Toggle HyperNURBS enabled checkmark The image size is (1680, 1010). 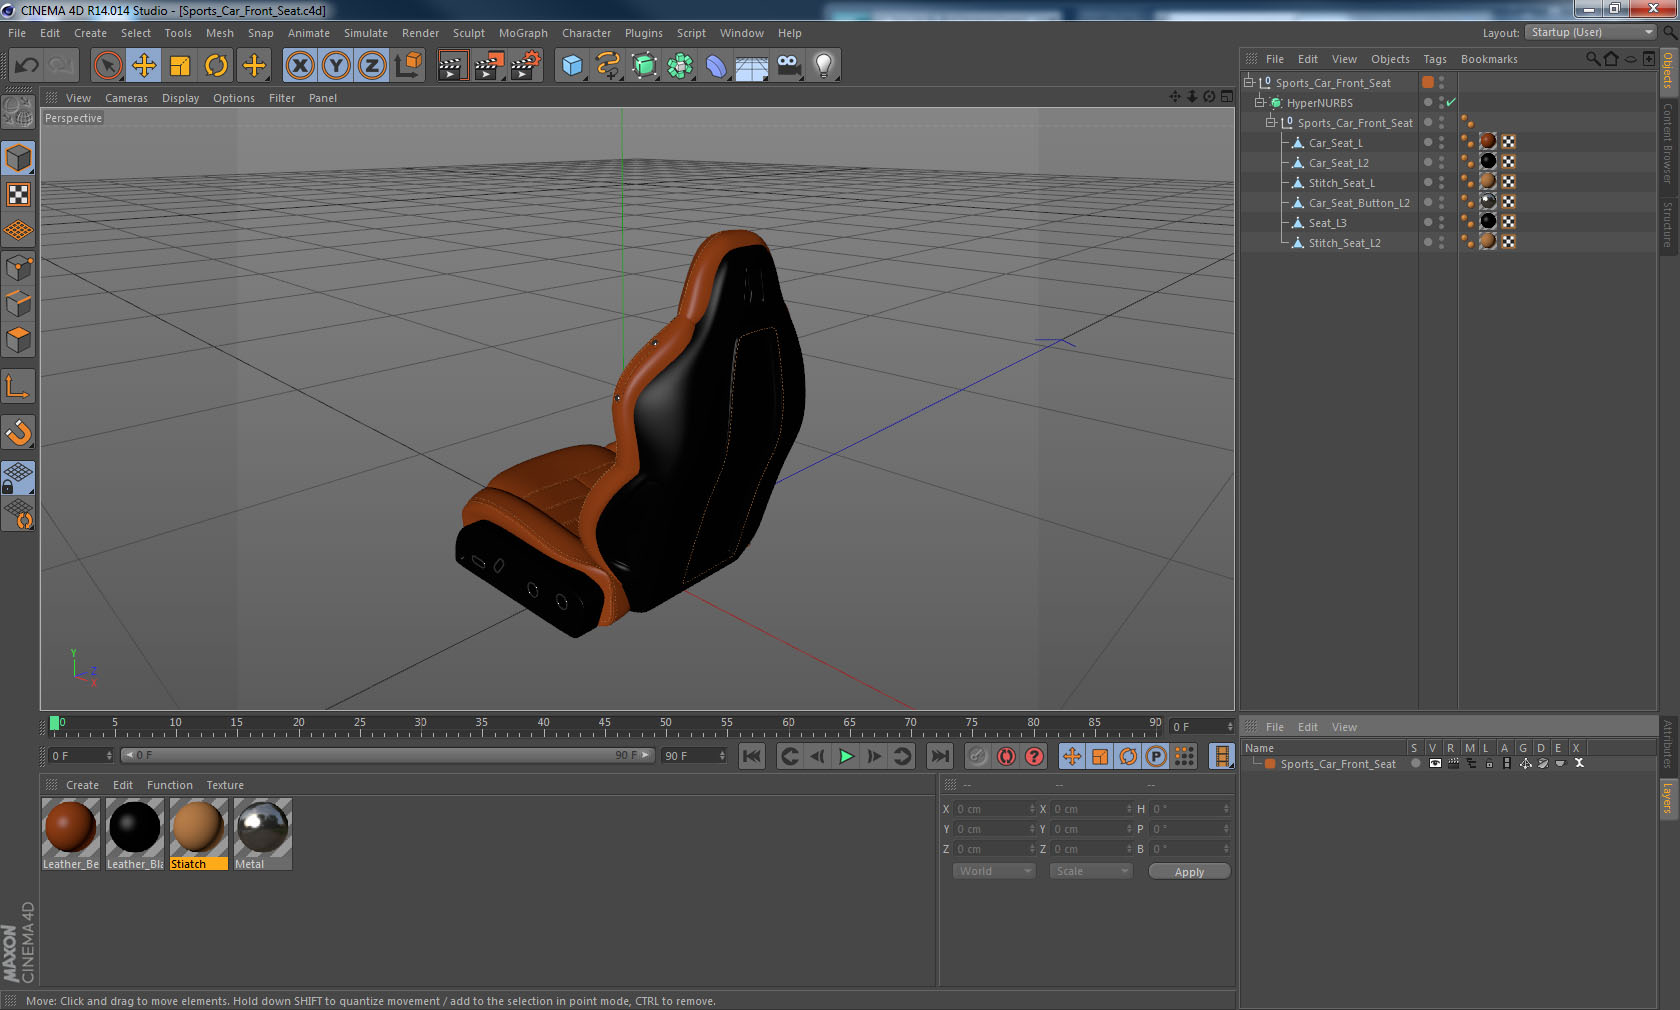click(x=1451, y=102)
